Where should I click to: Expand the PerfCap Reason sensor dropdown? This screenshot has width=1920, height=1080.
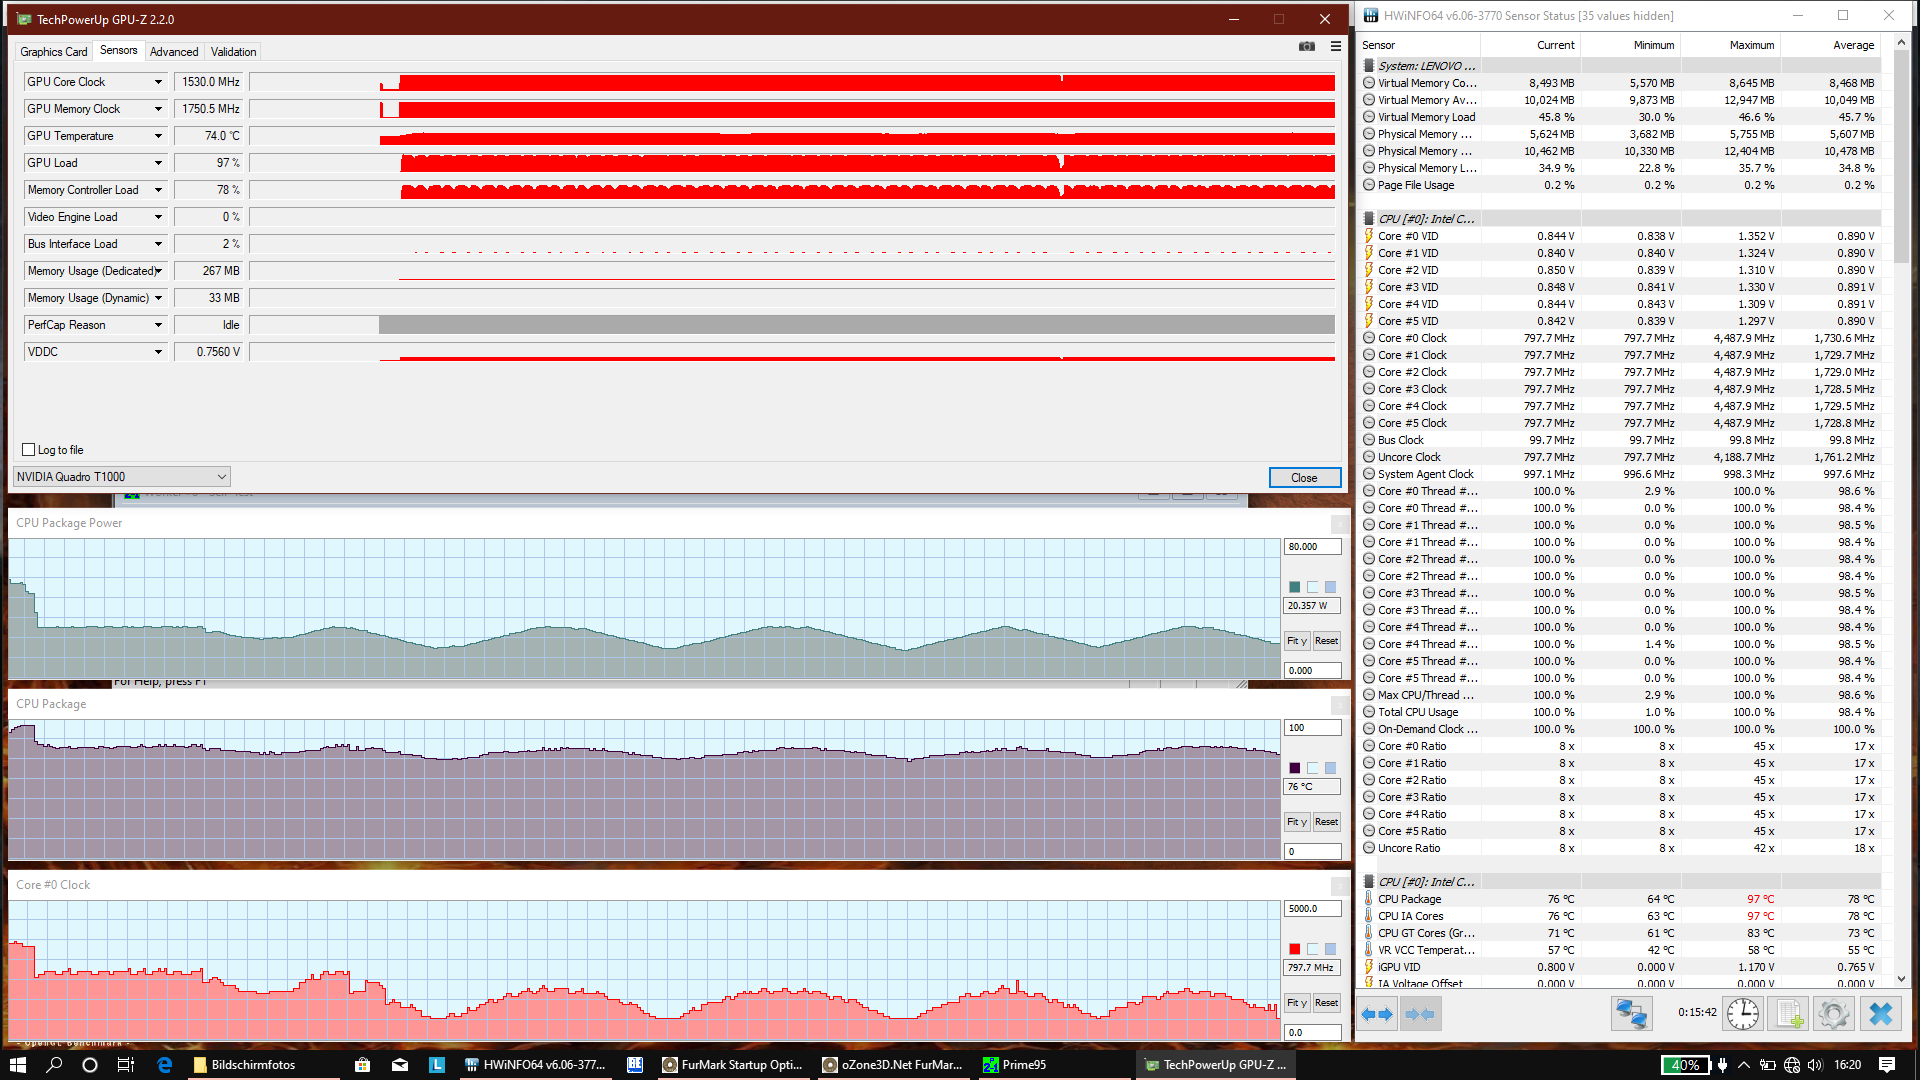(x=158, y=325)
